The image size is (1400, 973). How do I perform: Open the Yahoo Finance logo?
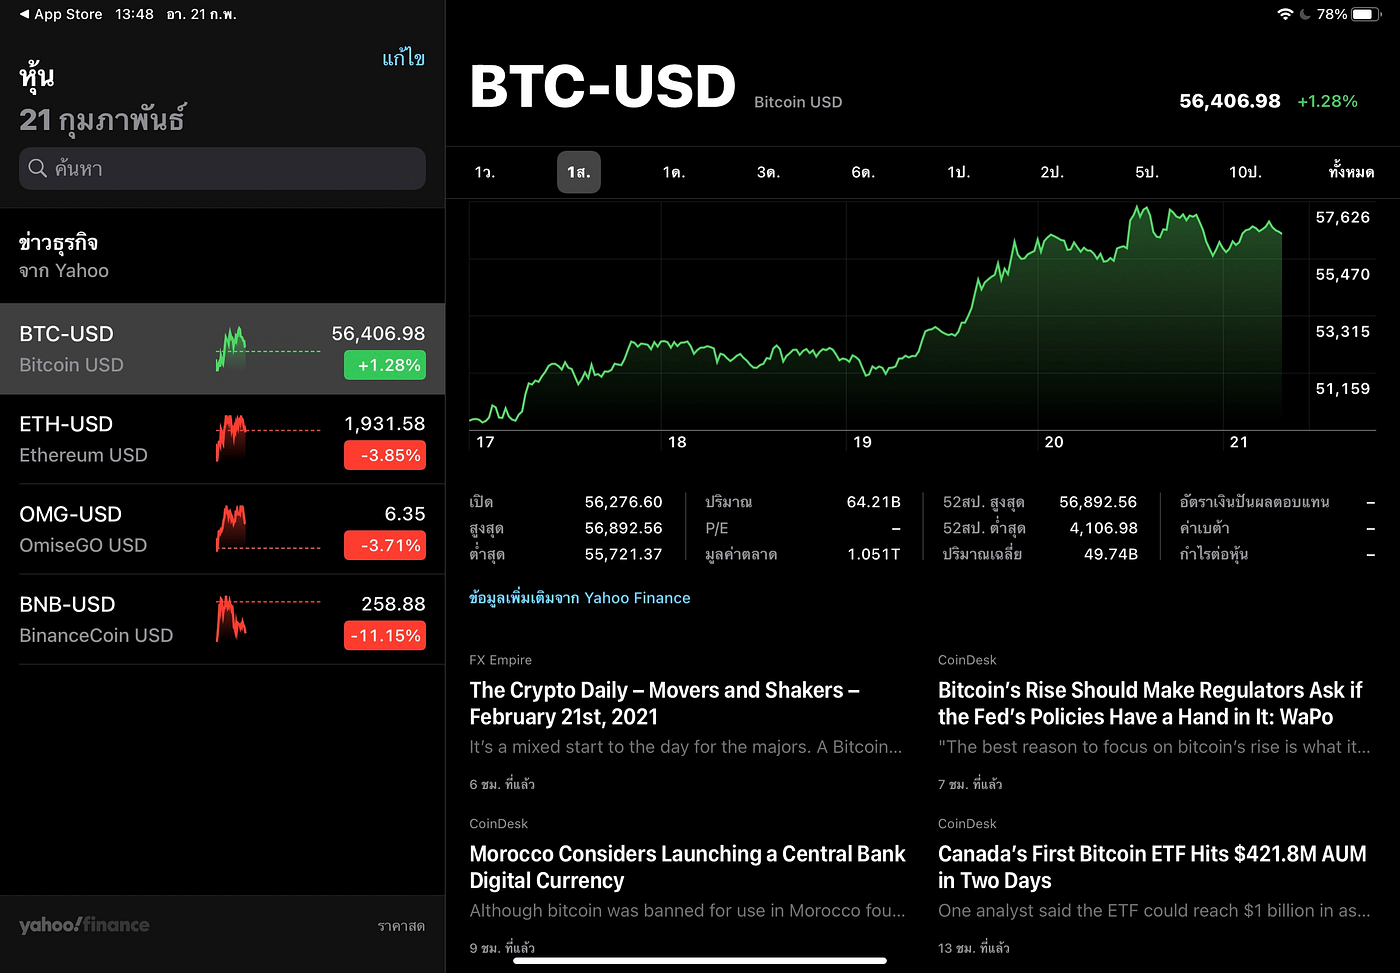point(84,925)
